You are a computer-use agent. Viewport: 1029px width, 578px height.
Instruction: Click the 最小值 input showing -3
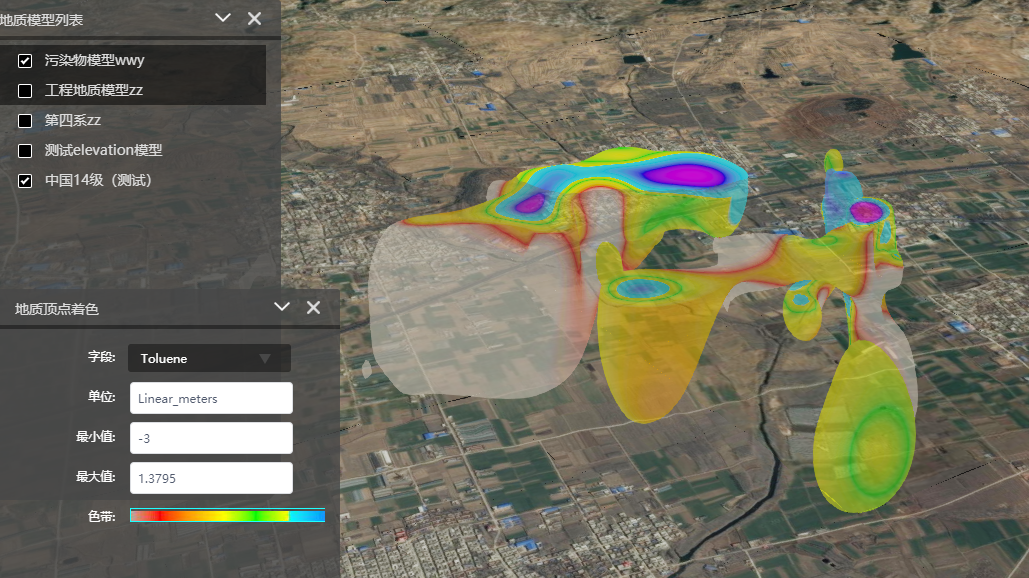tap(211, 438)
